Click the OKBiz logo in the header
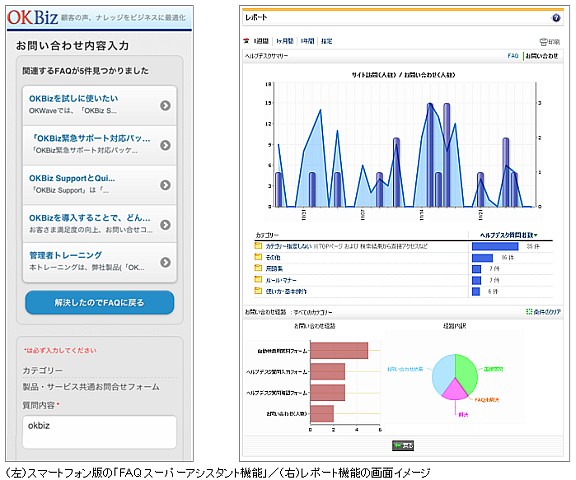576x480 pixels. coord(32,17)
